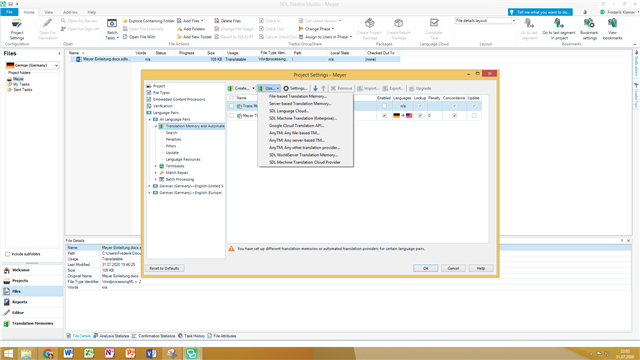Screen dimensions: 640x360
Task: Tick the selection checkbox for Meyer TM row
Action: tap(231, 116)
